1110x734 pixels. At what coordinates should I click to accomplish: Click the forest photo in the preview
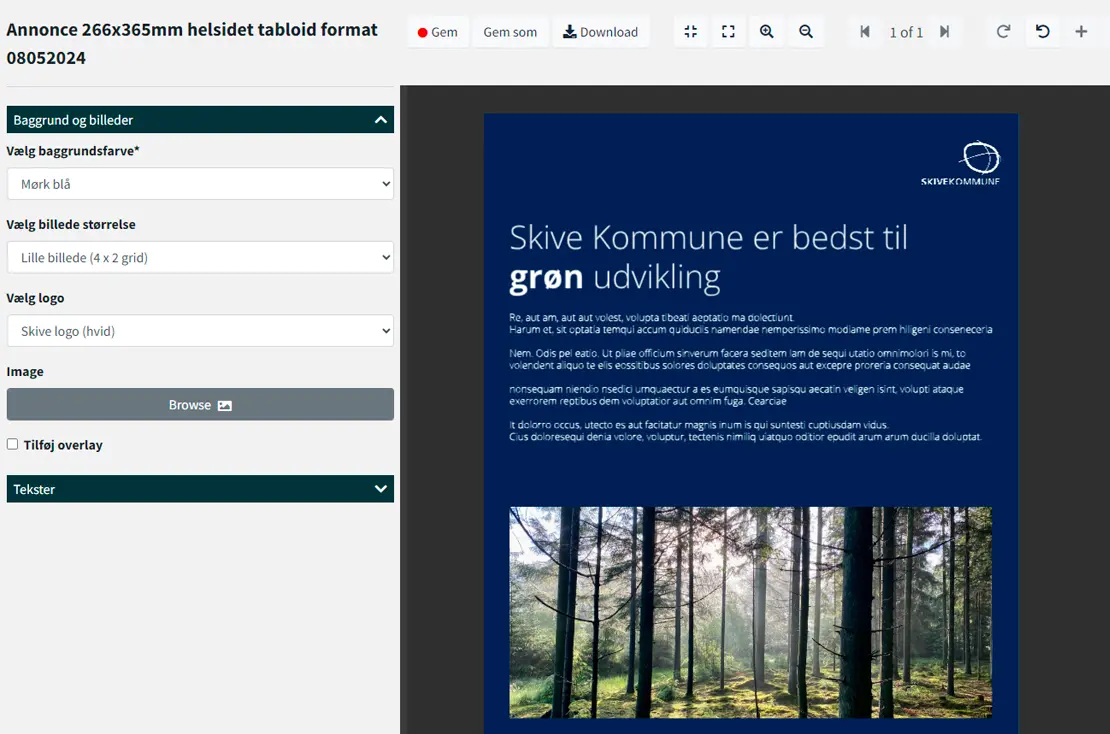(x=750, y=612)
